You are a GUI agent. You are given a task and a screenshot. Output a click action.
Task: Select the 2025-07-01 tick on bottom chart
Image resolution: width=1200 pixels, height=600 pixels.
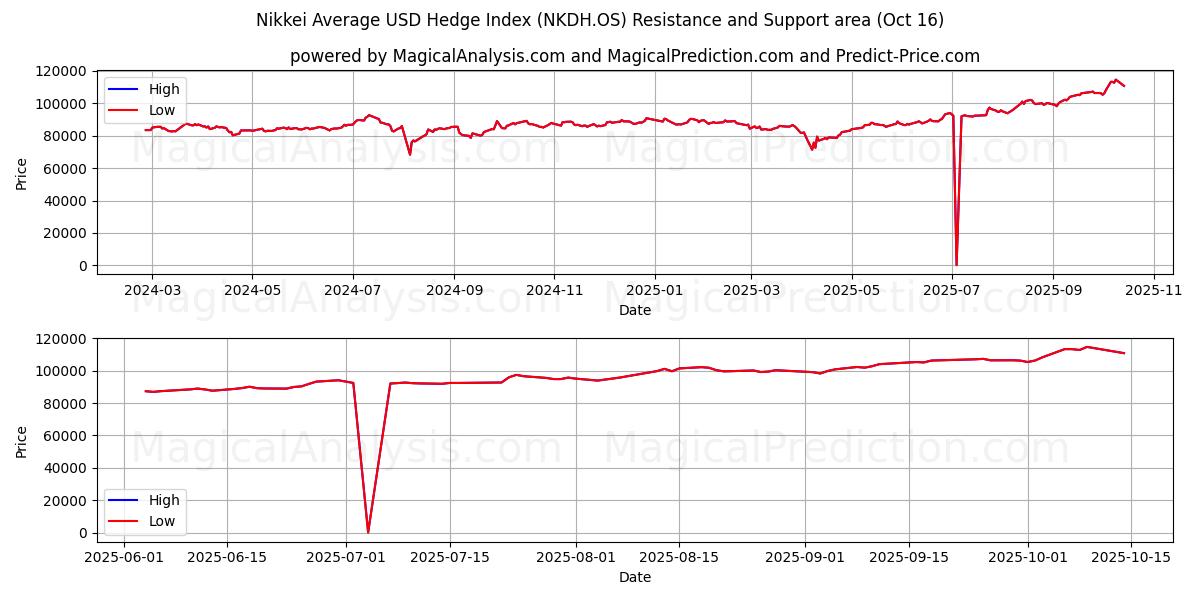[346, 557]
